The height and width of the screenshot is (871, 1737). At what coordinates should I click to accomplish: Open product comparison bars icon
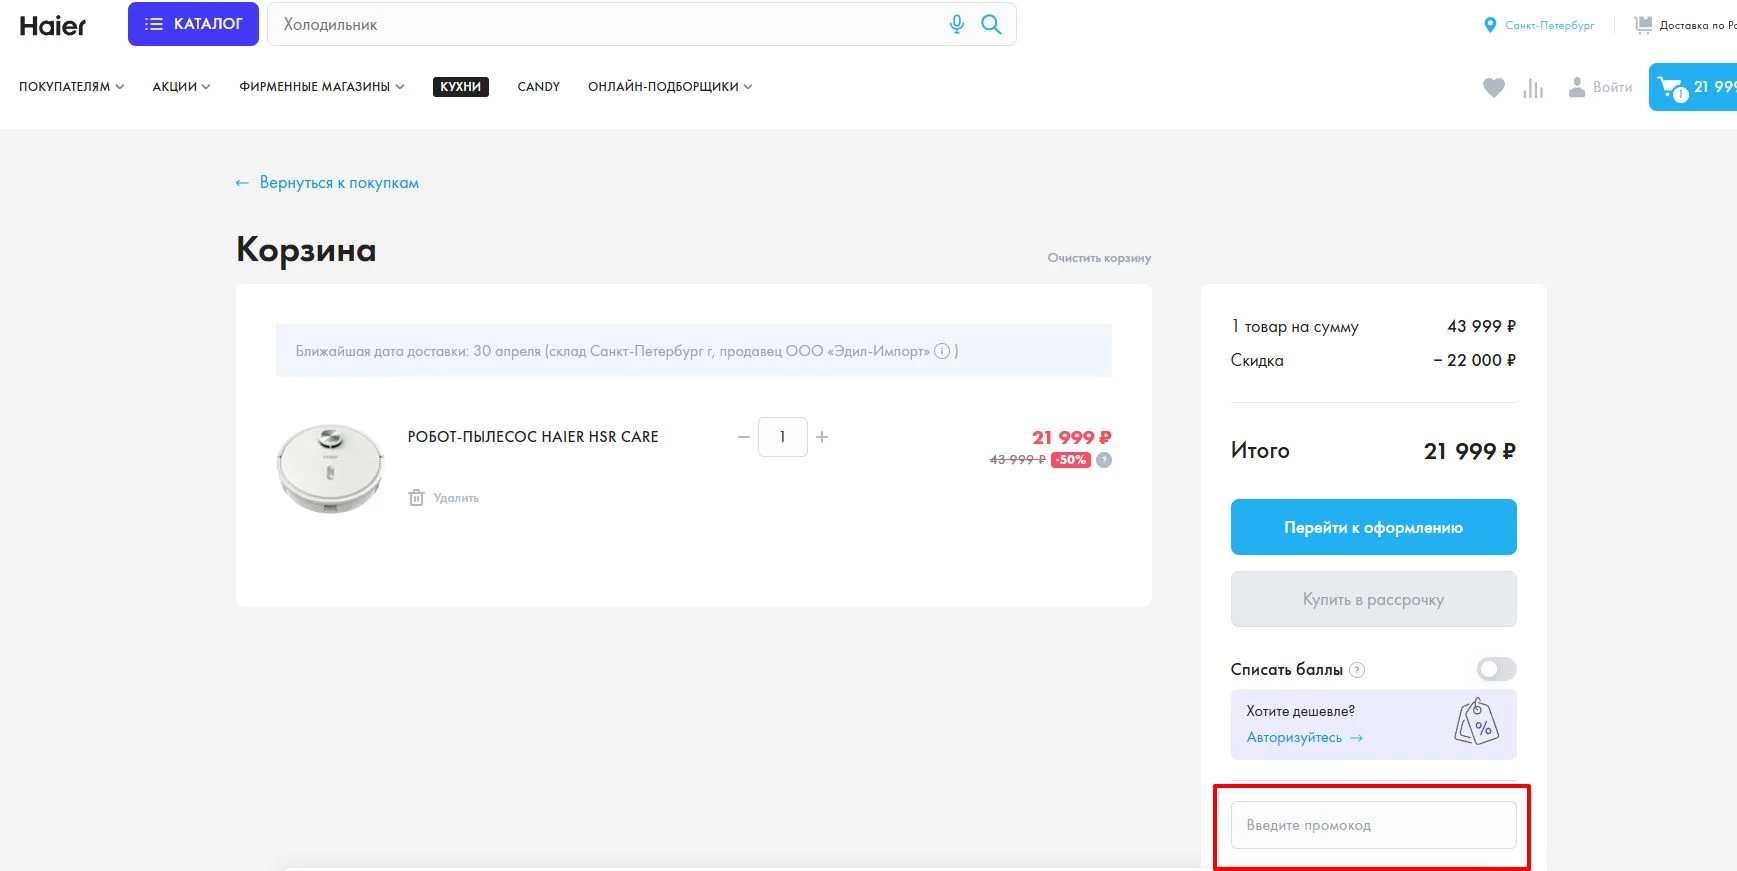(1533, 88)
